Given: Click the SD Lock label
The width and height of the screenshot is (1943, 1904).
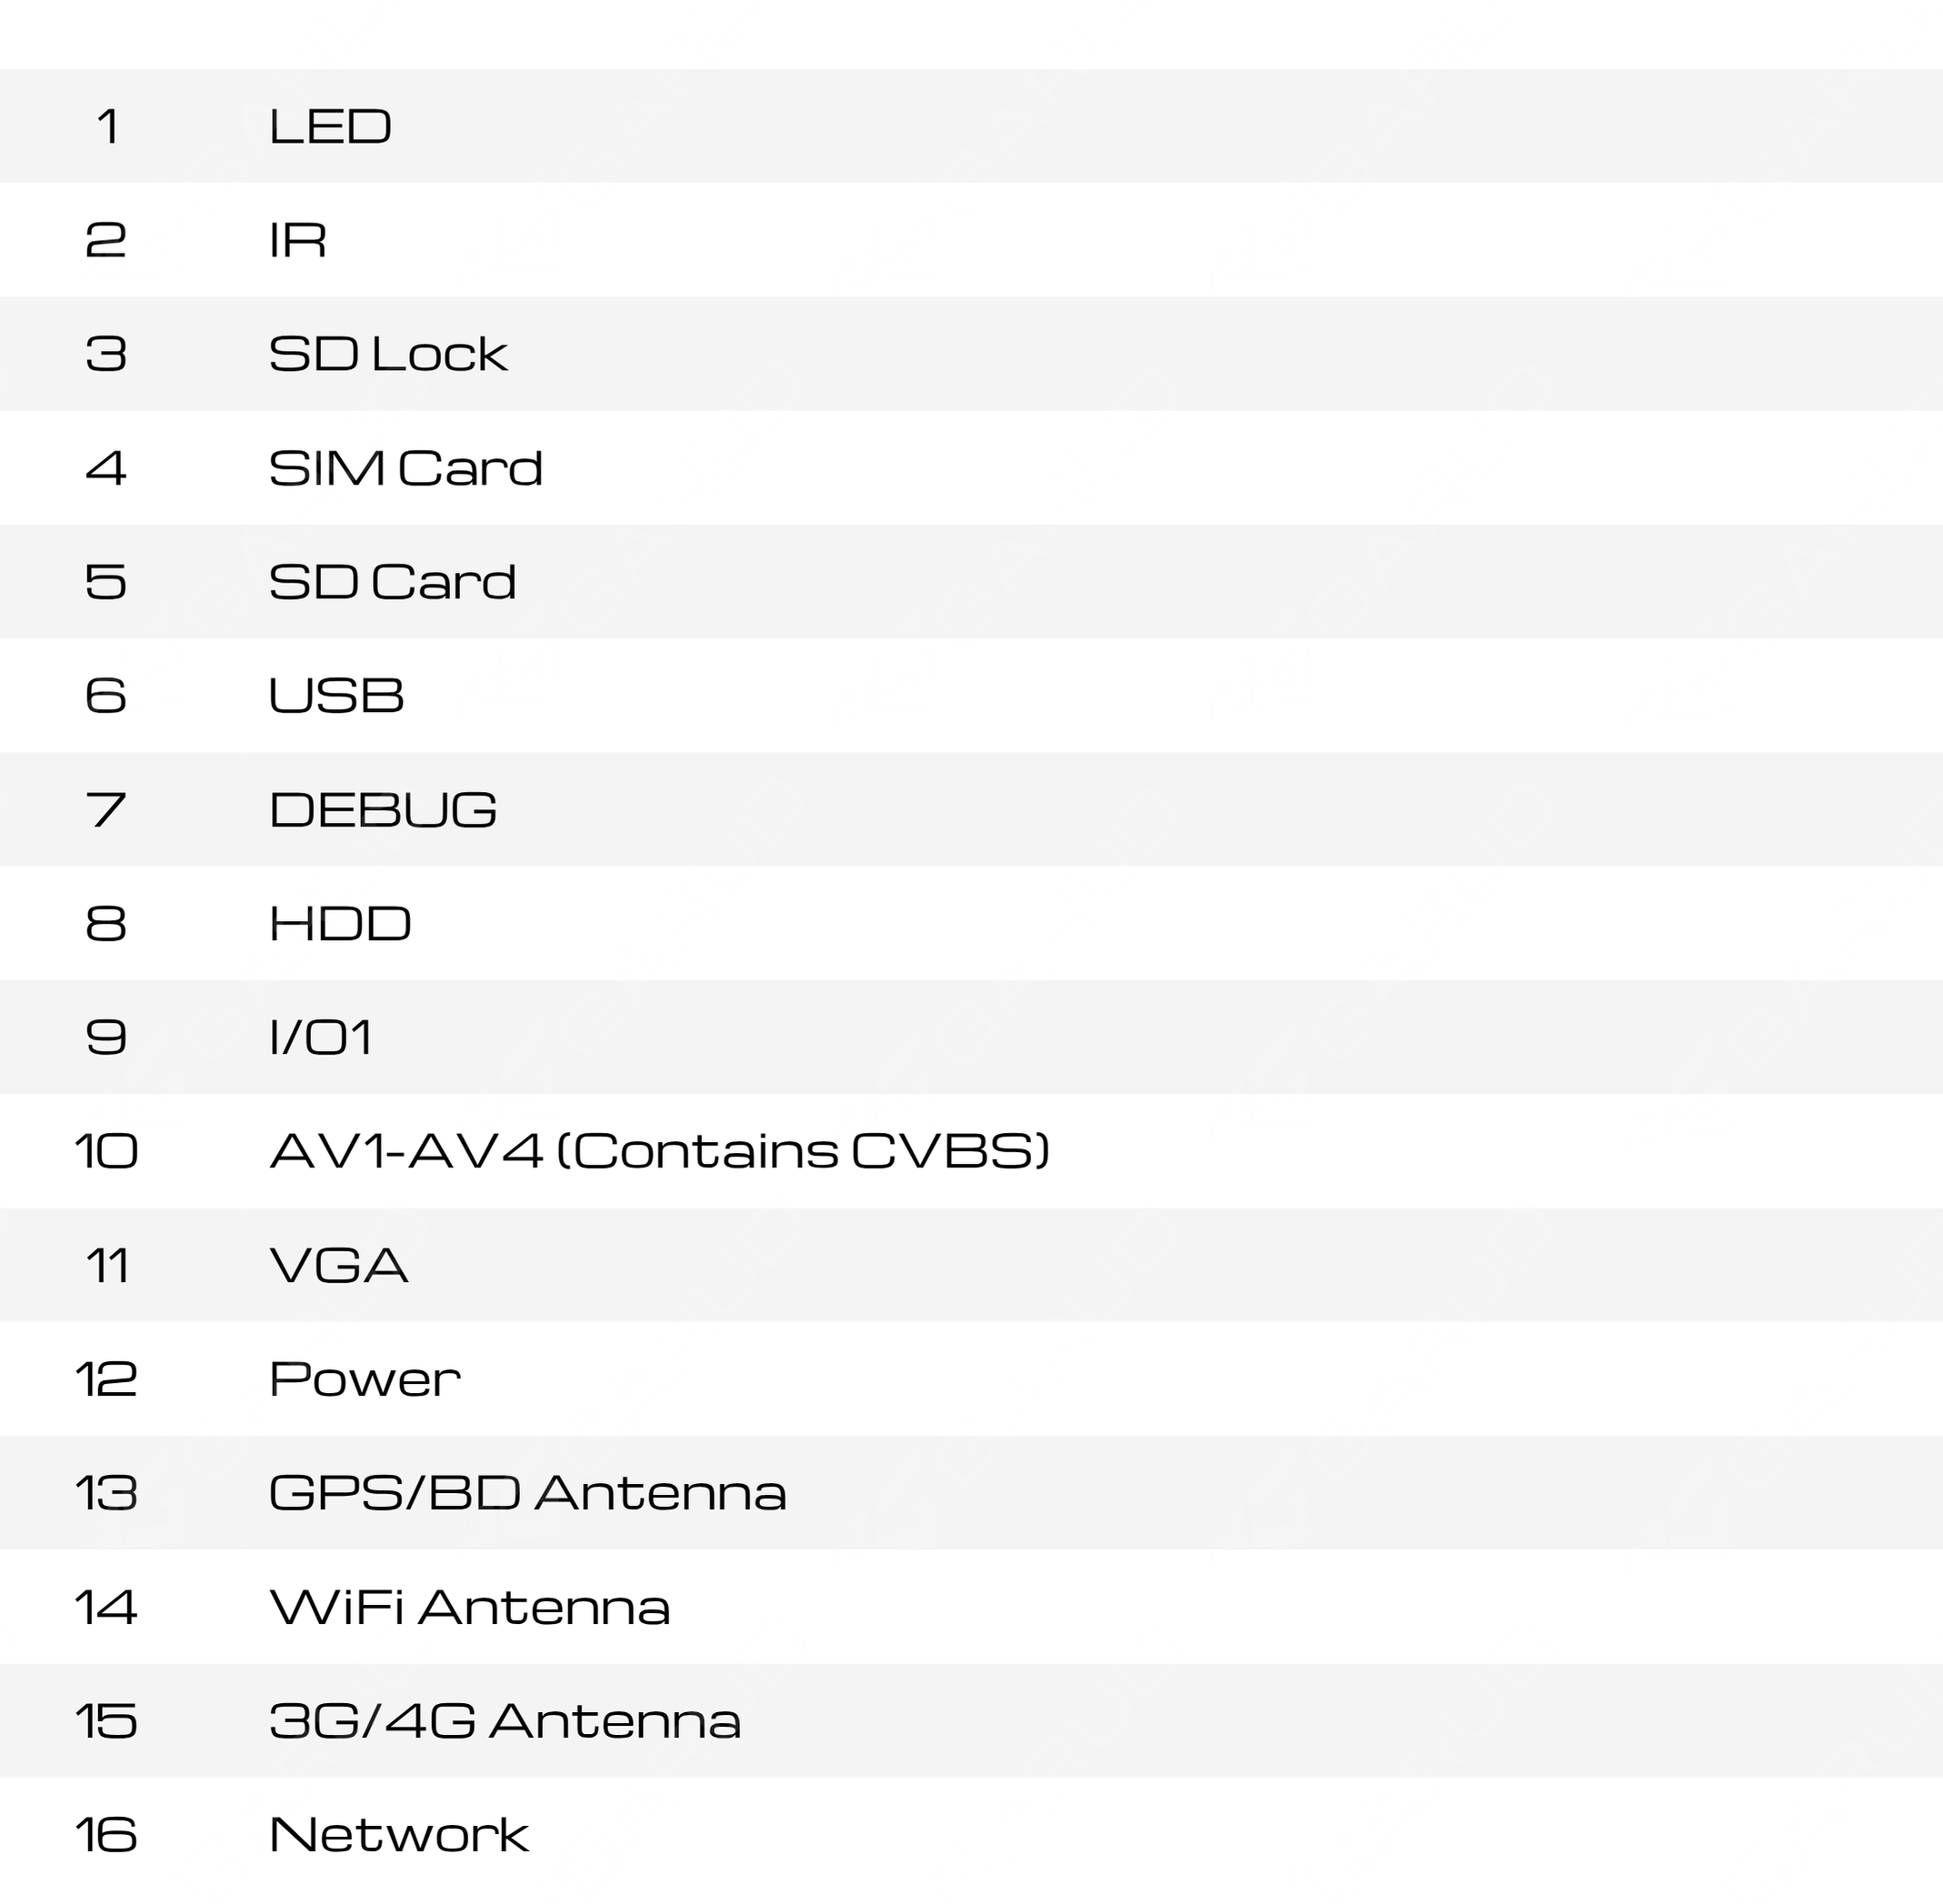Looking at the screenshot, I should point(388,355).
